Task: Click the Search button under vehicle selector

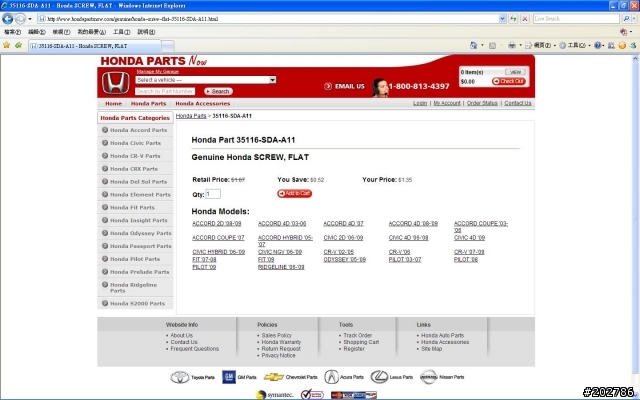Action: coord(218,91)
